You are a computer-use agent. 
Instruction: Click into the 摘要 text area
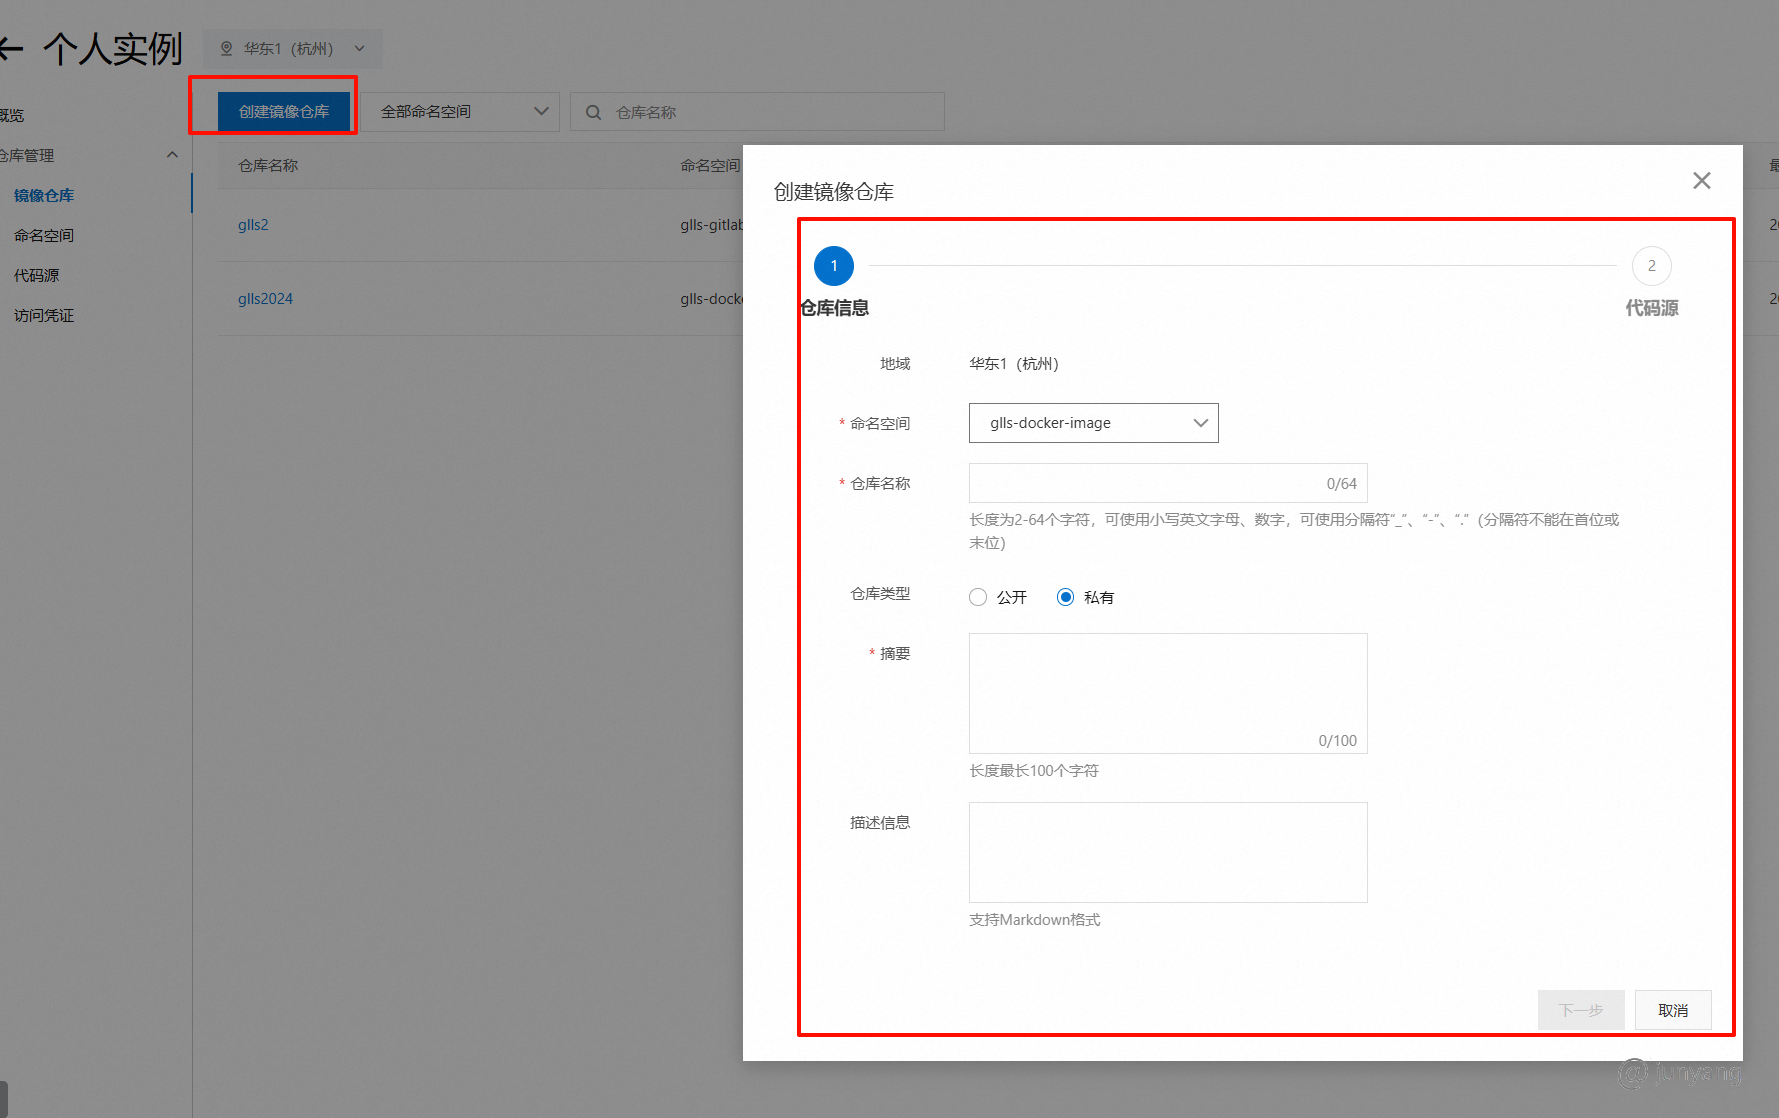1167,693
